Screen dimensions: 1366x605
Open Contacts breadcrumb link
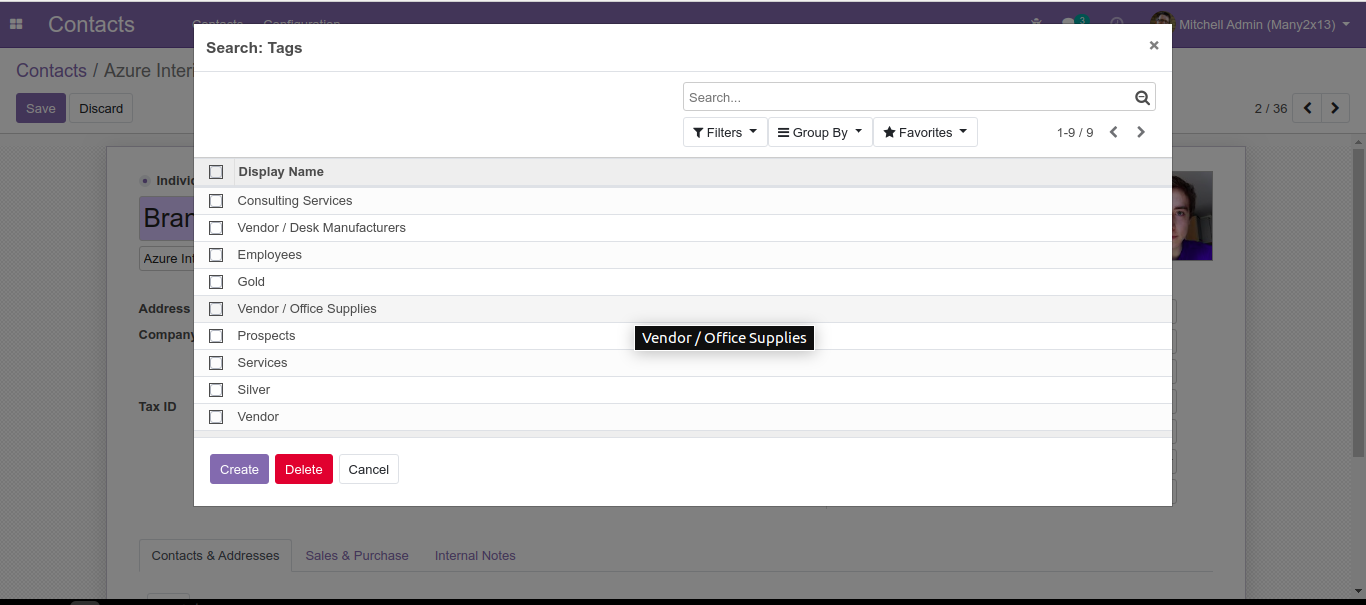[51, 71]
